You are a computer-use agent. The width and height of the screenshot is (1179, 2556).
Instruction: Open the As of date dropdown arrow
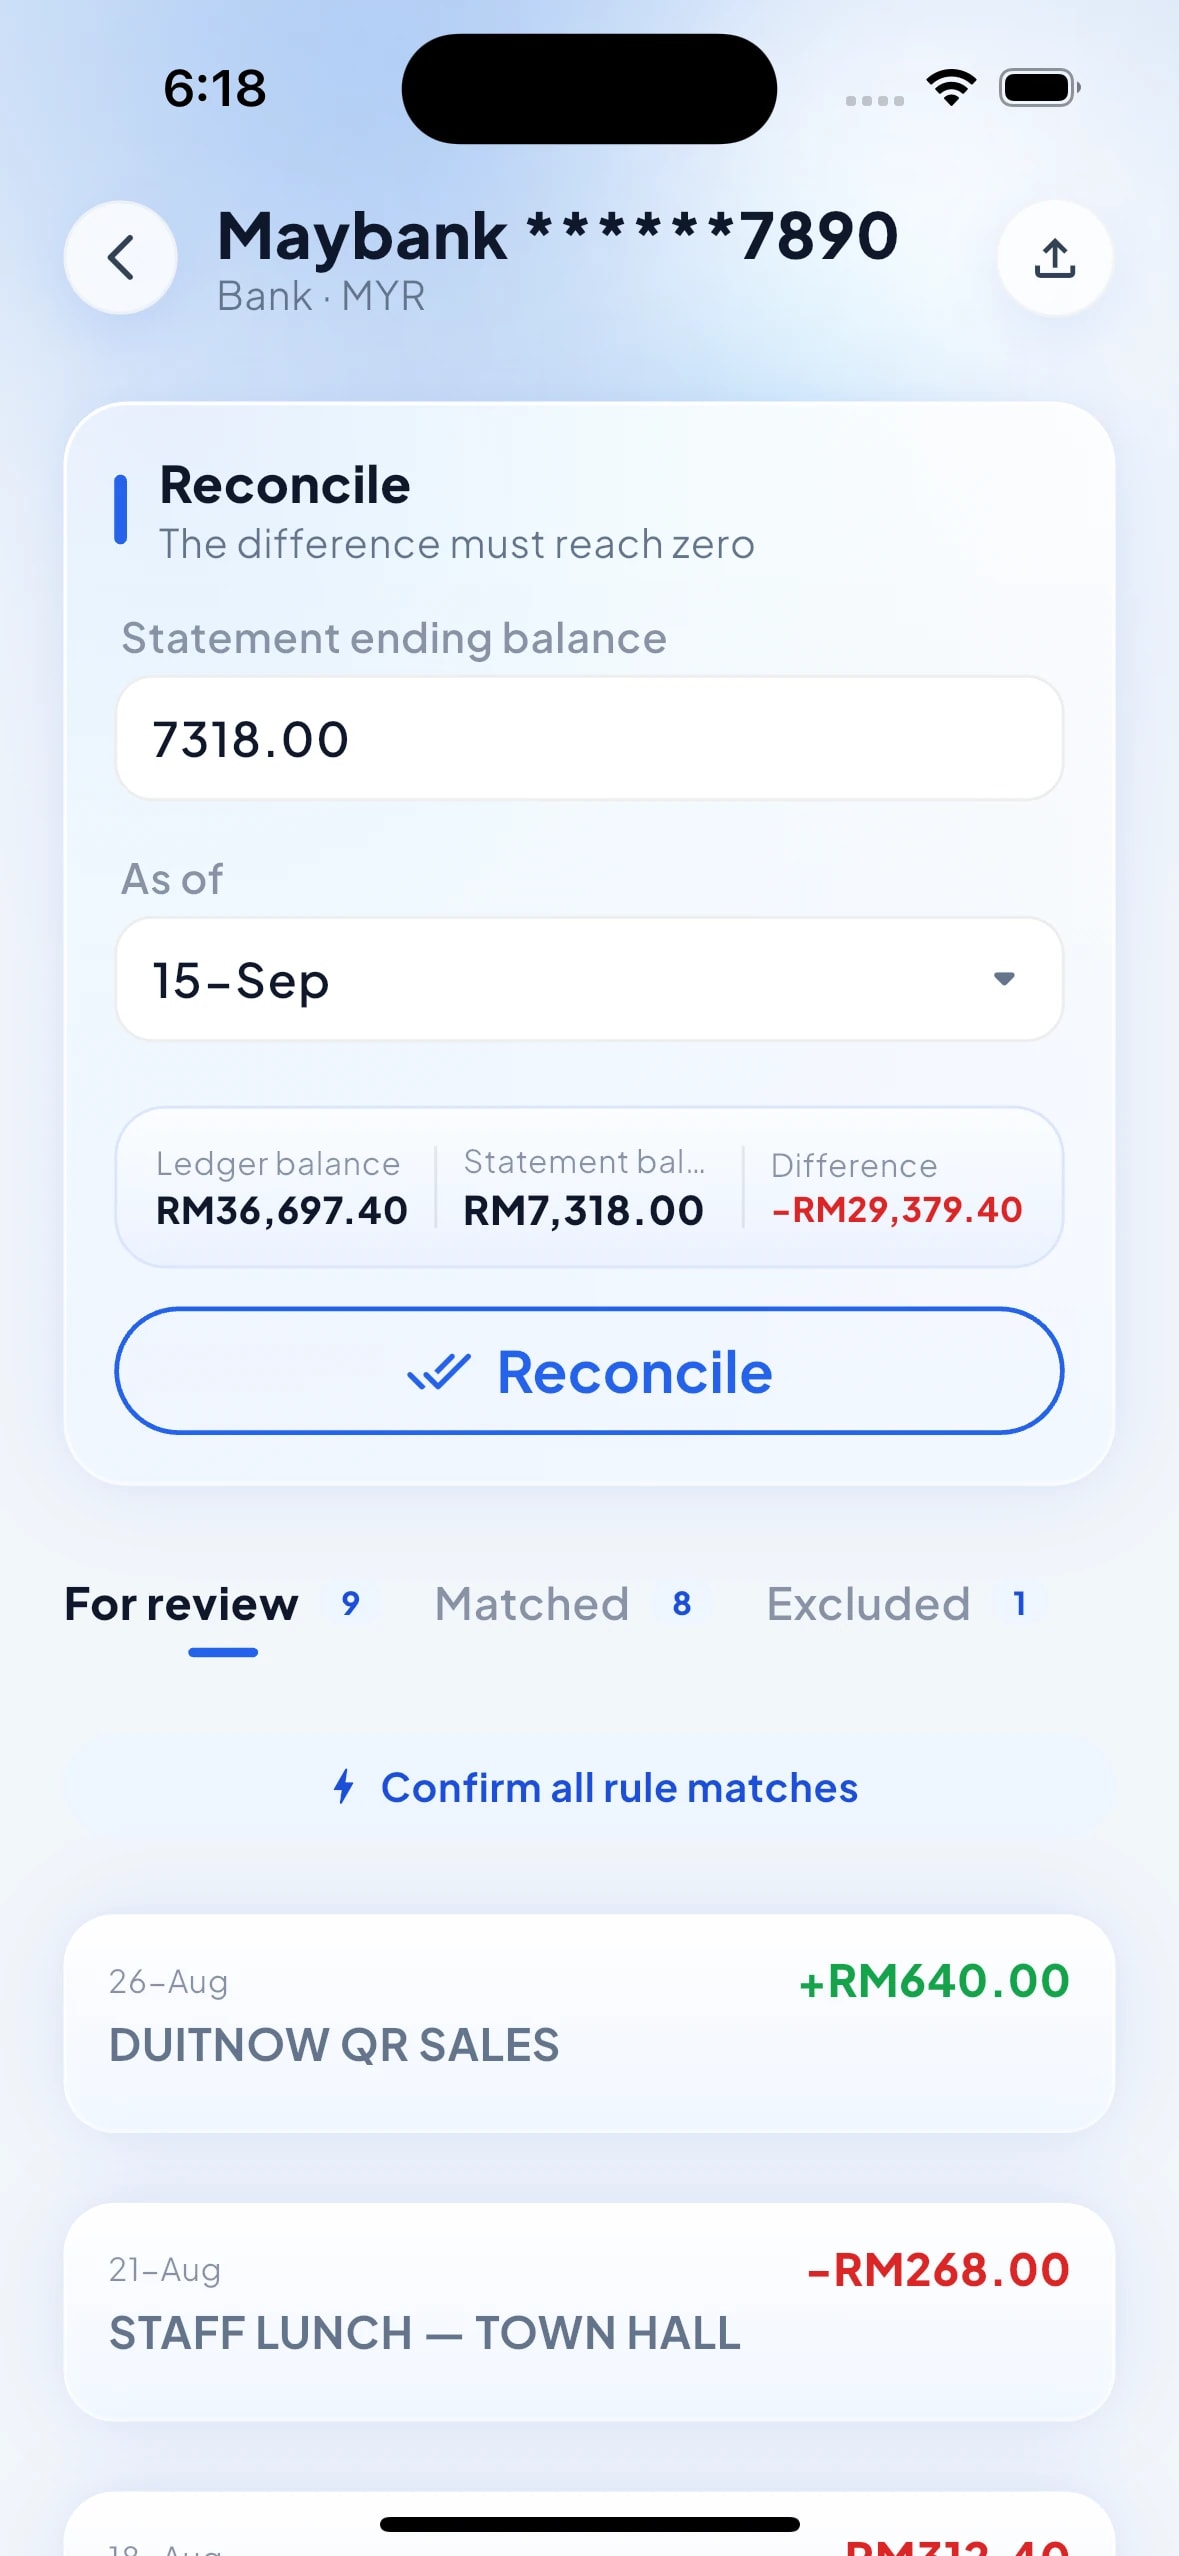(1004, 978)
